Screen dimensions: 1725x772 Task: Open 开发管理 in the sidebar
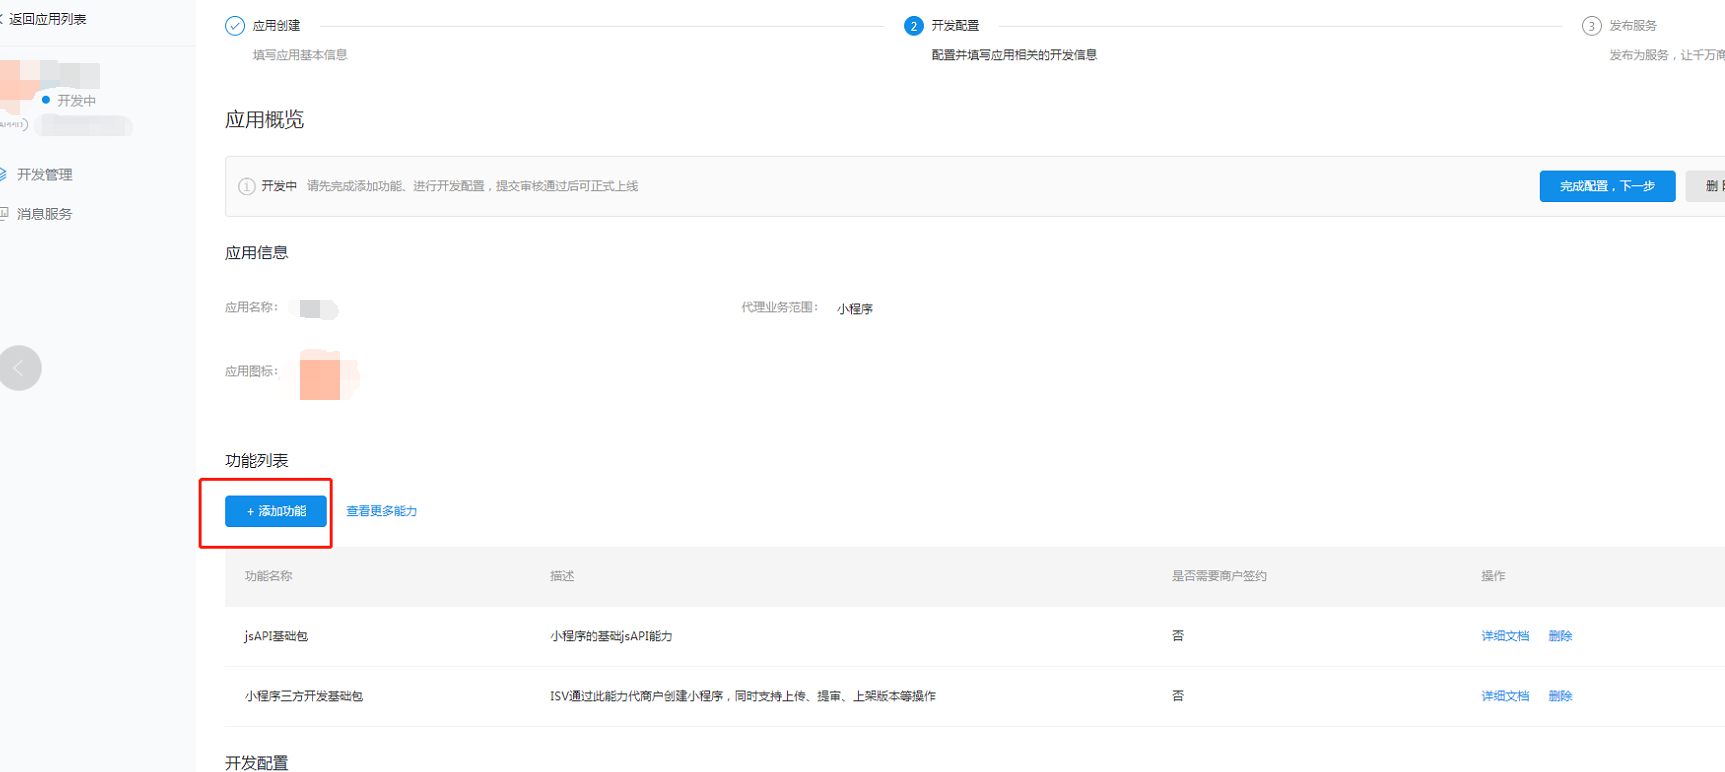click(x=44, y=174)
